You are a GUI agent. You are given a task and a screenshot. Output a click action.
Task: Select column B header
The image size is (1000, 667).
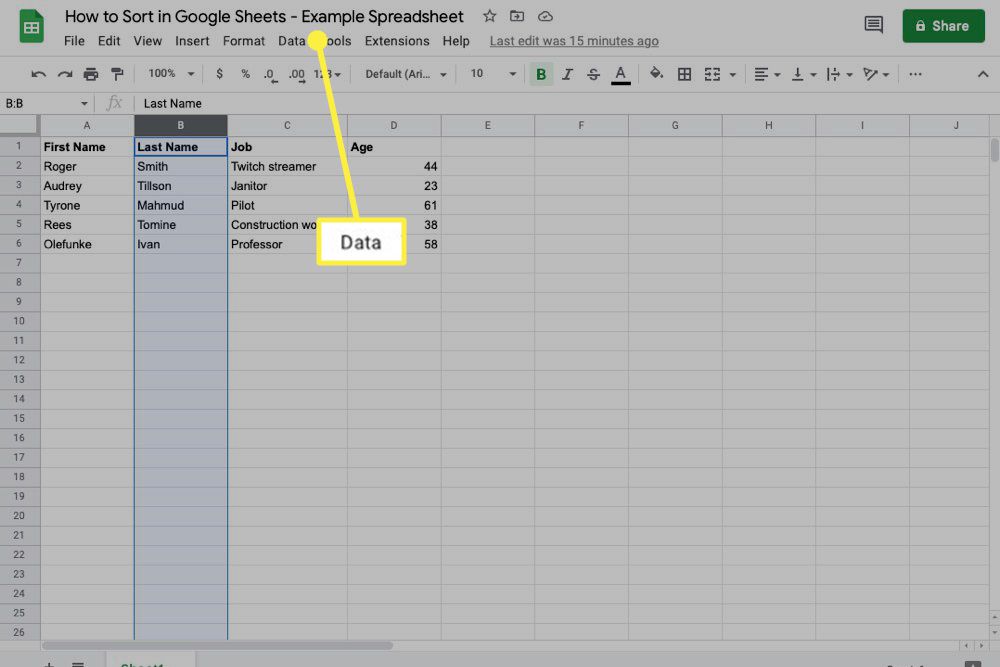(180, 126)
